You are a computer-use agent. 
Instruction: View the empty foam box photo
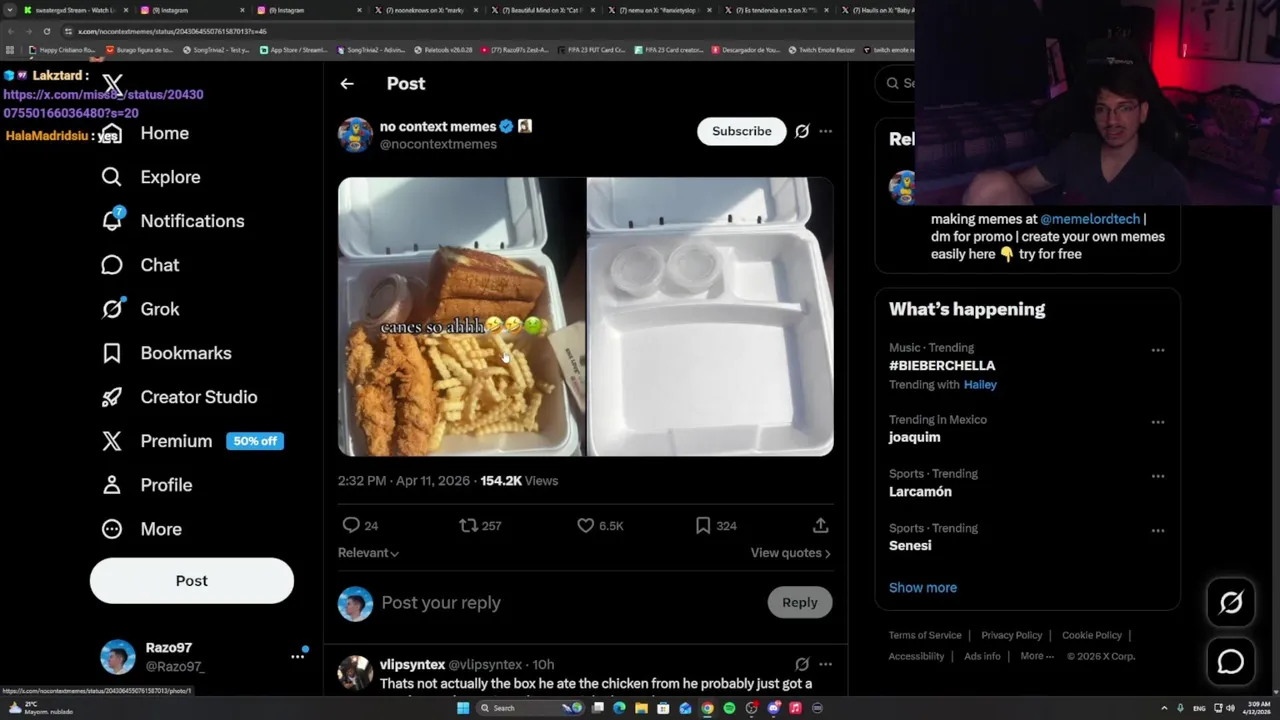coord(710,317)
